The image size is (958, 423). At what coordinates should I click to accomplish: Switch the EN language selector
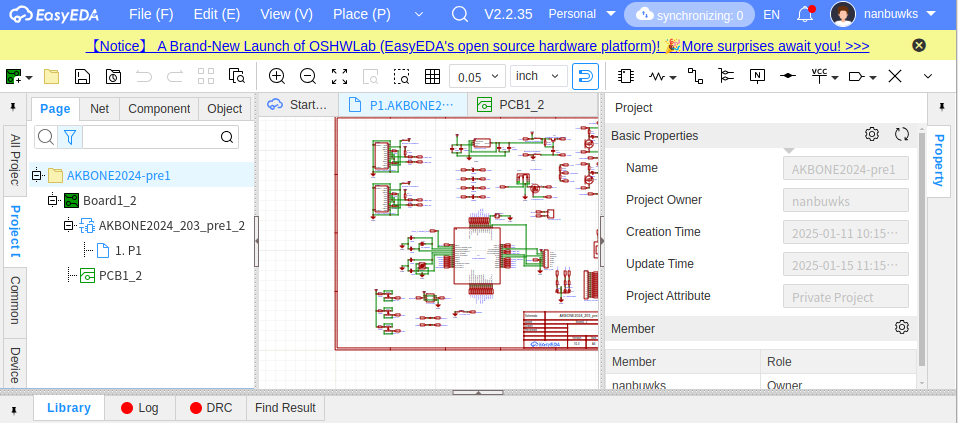[x=772, y=15]
